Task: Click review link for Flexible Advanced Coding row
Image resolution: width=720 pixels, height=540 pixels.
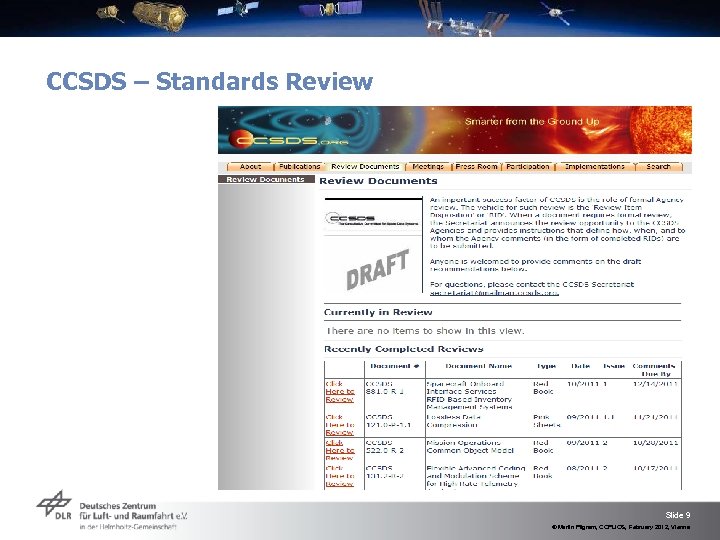Action: (340, 476)
